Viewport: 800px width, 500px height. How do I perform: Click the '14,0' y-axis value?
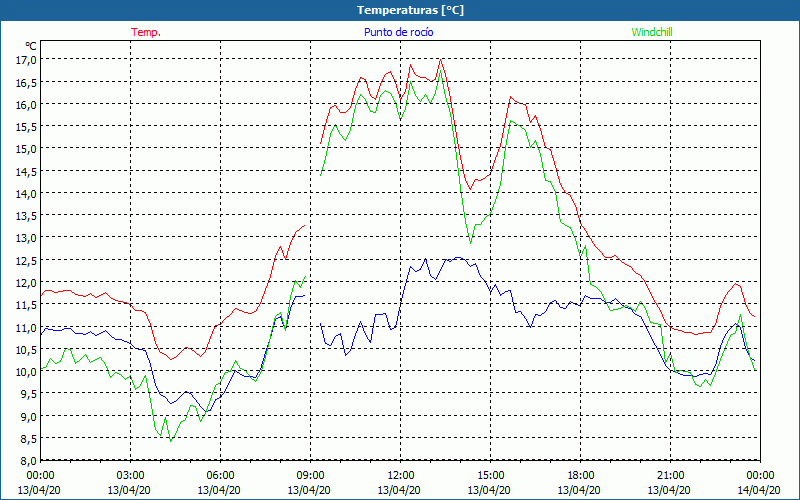click(27, 193)
